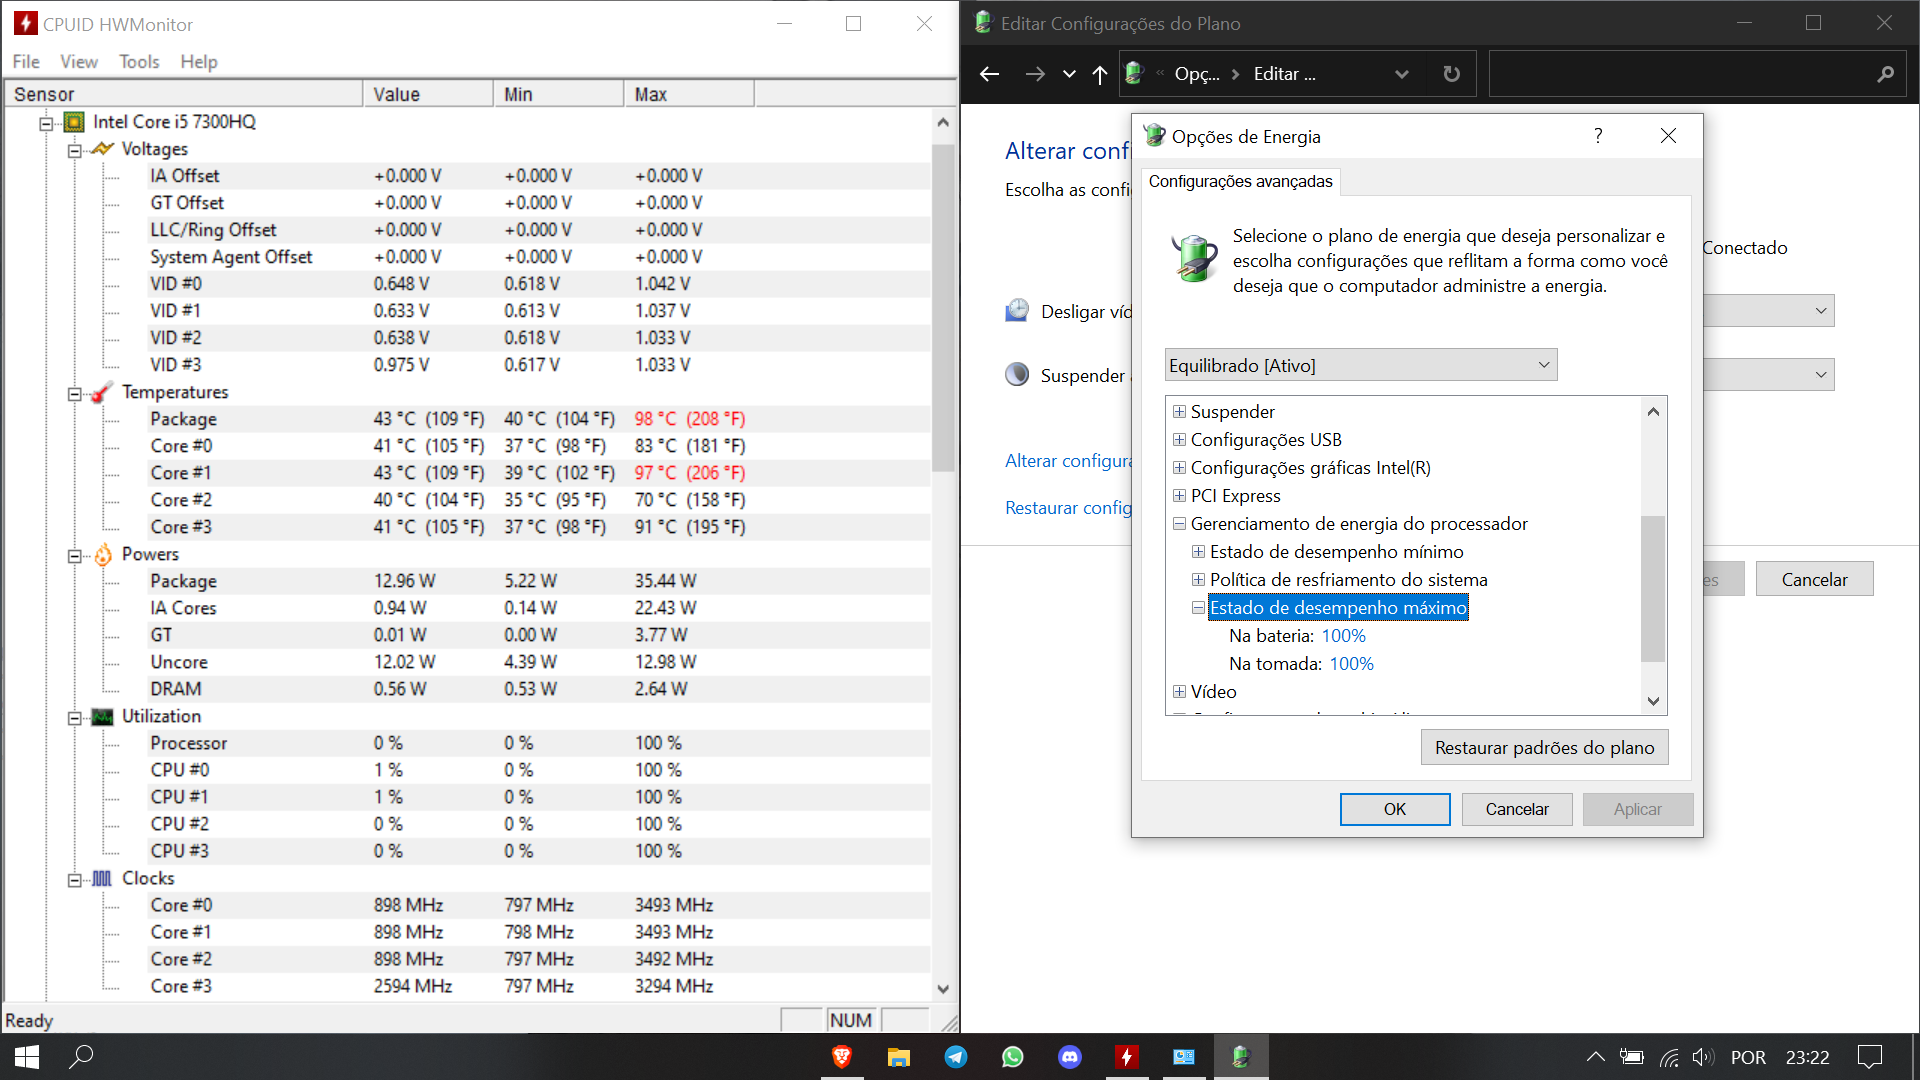Collapse Gerenciamento de energia do processador
This screenshot has height=1080, width=1920.
[x=1179, y=524]
